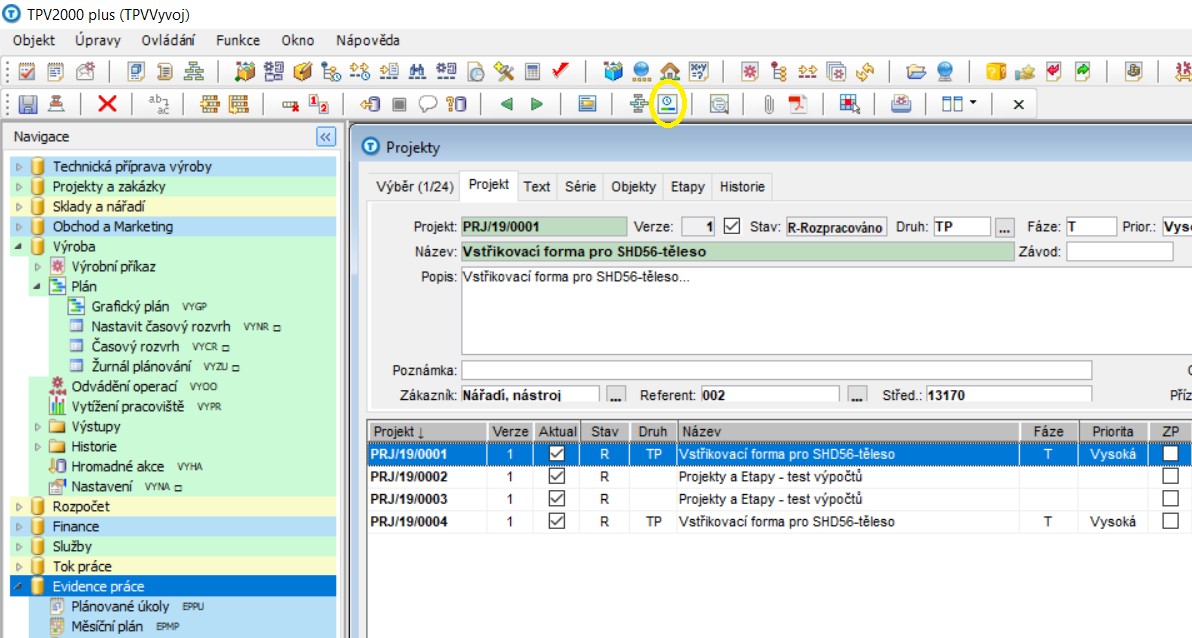The width and height of the screenshot is (1192, 638).
Task: Click the database question mark icon
Action: coord(457,104)
